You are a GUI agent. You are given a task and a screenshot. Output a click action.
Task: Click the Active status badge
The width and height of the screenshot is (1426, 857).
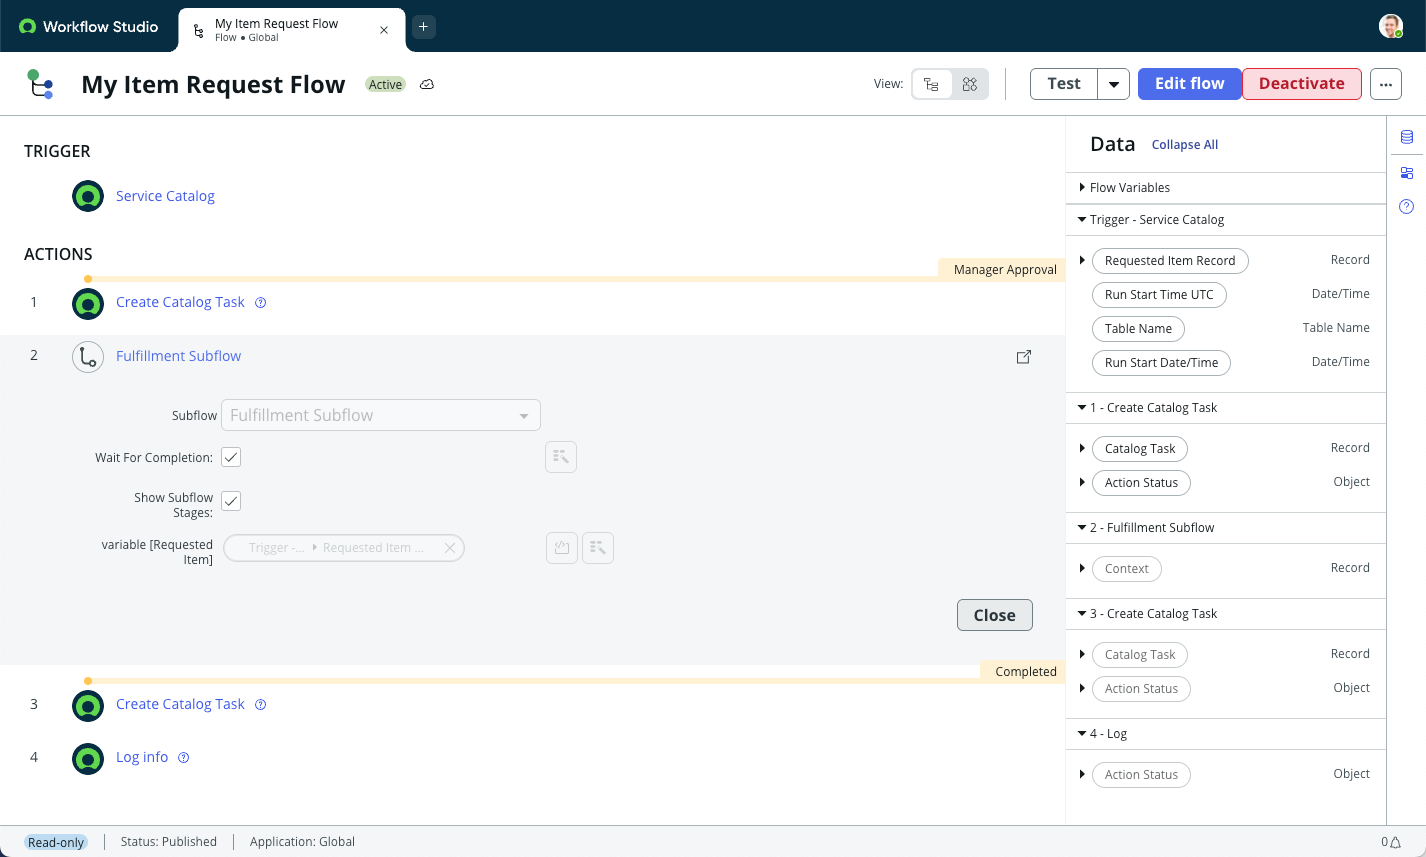[x=385, y=85]
